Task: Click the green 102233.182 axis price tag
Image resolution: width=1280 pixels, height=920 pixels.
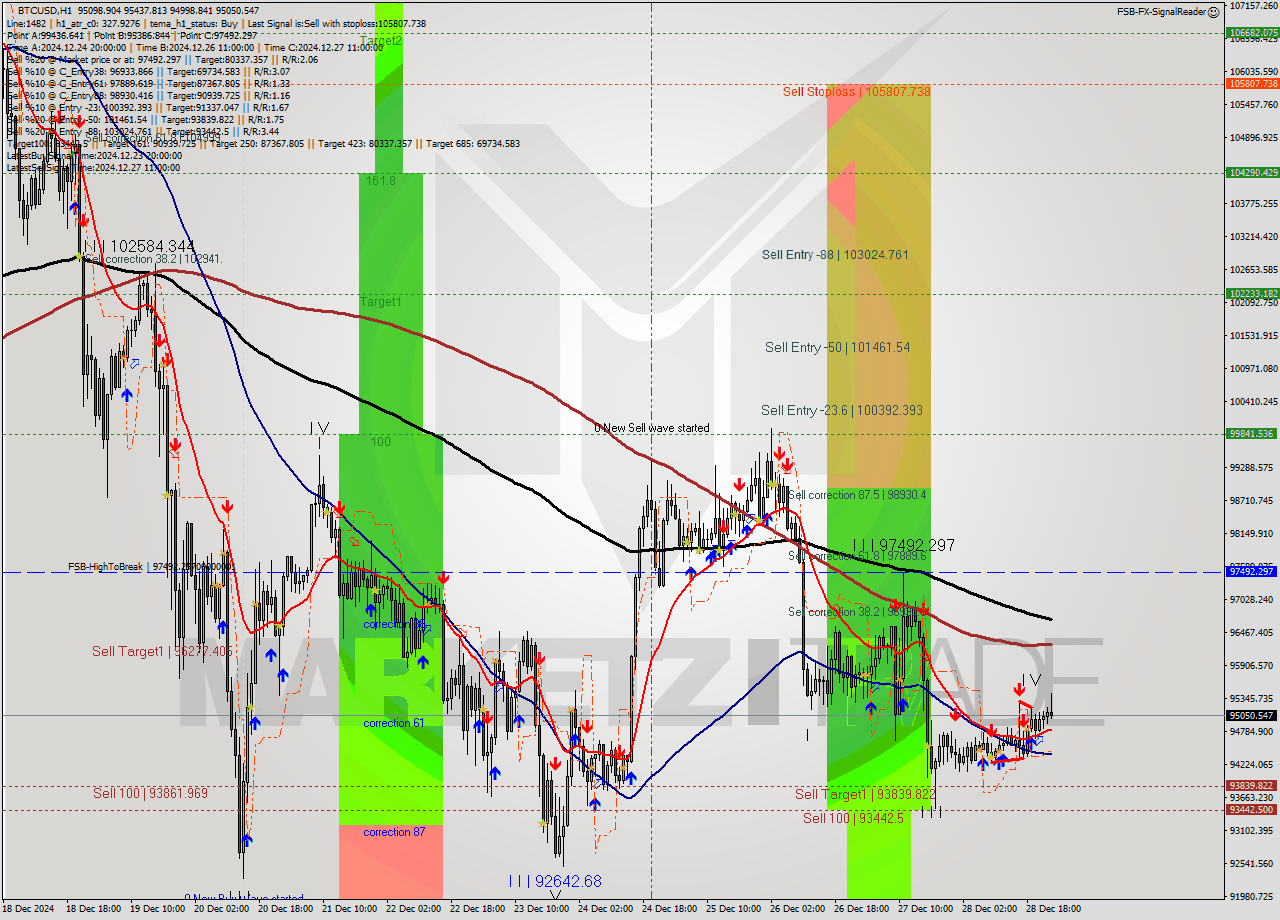Action: pos(1252,294)
